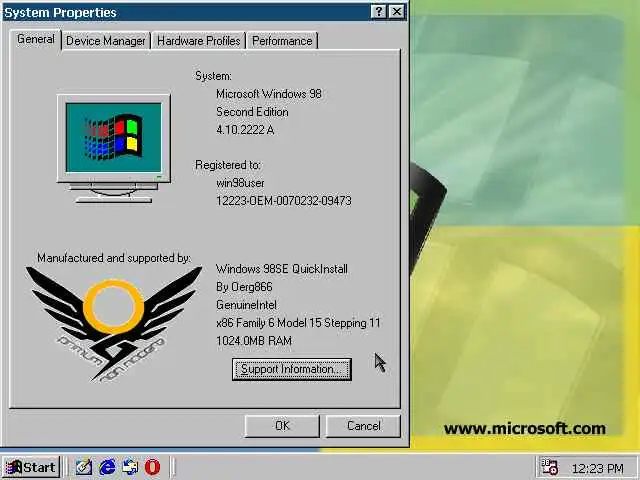Open the Hardware Profiles tab
Image resolution: width=640 pixels, height=480 pixels.
(199, 41)
